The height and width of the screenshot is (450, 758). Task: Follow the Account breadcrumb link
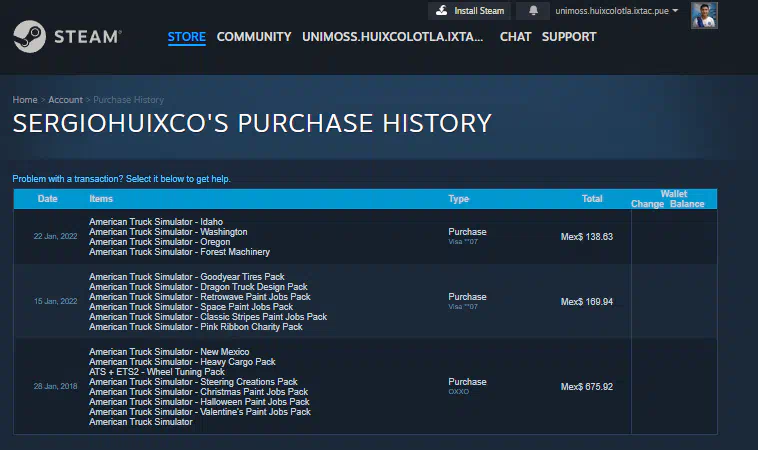[x=65, y=100]
